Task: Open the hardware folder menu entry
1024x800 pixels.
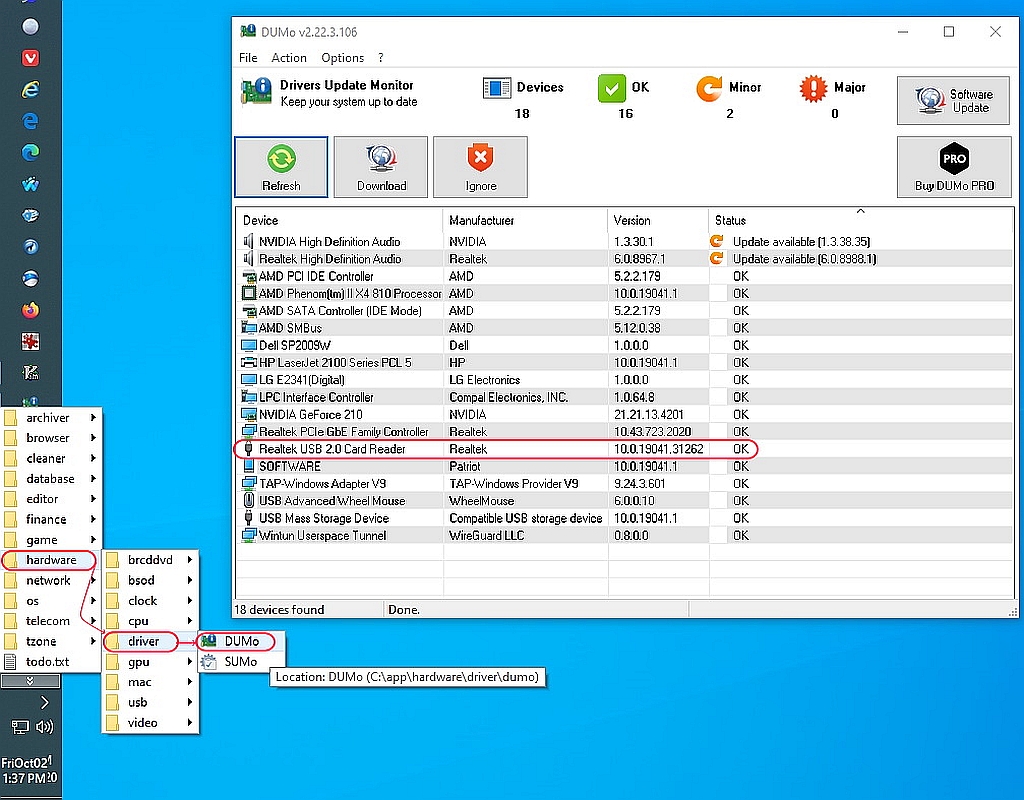Action: (51, 560)
